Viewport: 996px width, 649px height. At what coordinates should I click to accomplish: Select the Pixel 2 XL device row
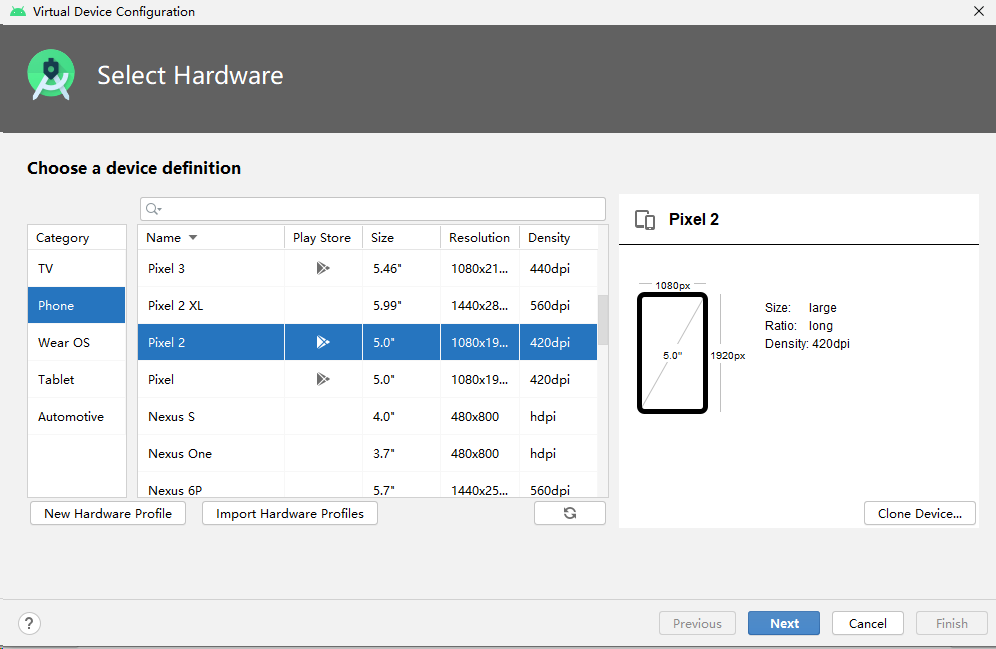pyautogui.click(x=367, y=305)
